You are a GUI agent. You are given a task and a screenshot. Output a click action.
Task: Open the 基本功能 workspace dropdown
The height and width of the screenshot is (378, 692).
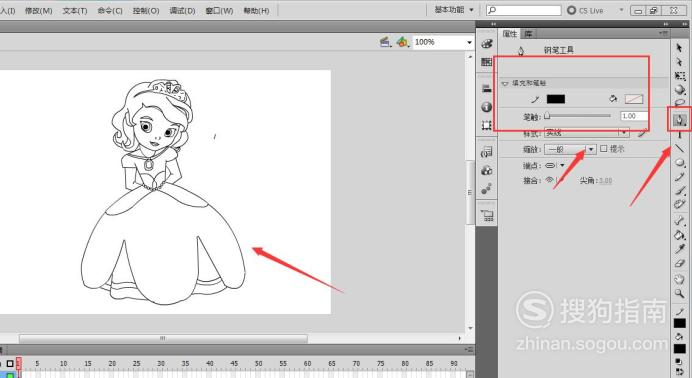[x=454, y=10]
